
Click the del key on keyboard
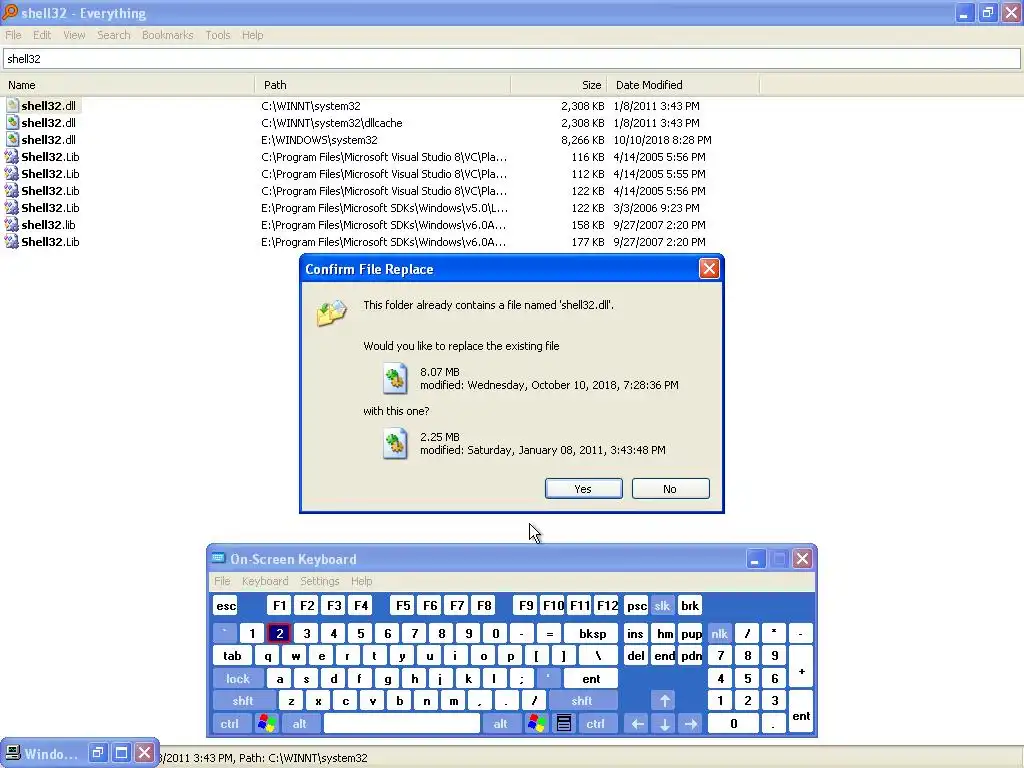(x=635, y=656)
